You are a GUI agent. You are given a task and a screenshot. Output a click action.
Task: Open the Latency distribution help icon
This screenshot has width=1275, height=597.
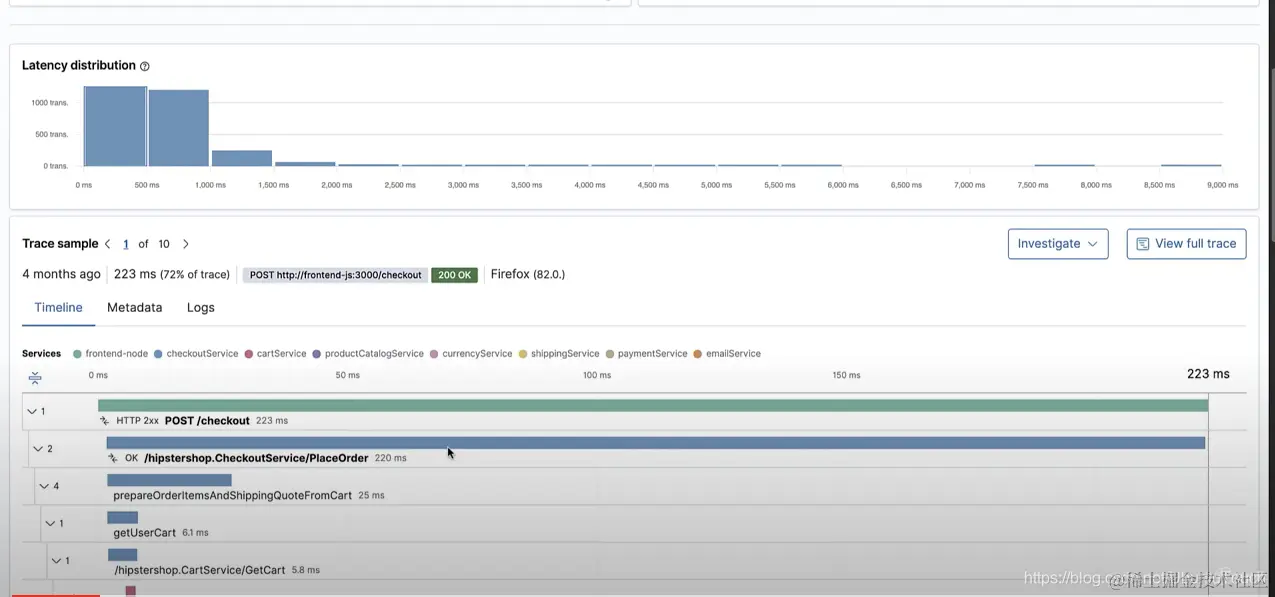[x=145, y=66]
